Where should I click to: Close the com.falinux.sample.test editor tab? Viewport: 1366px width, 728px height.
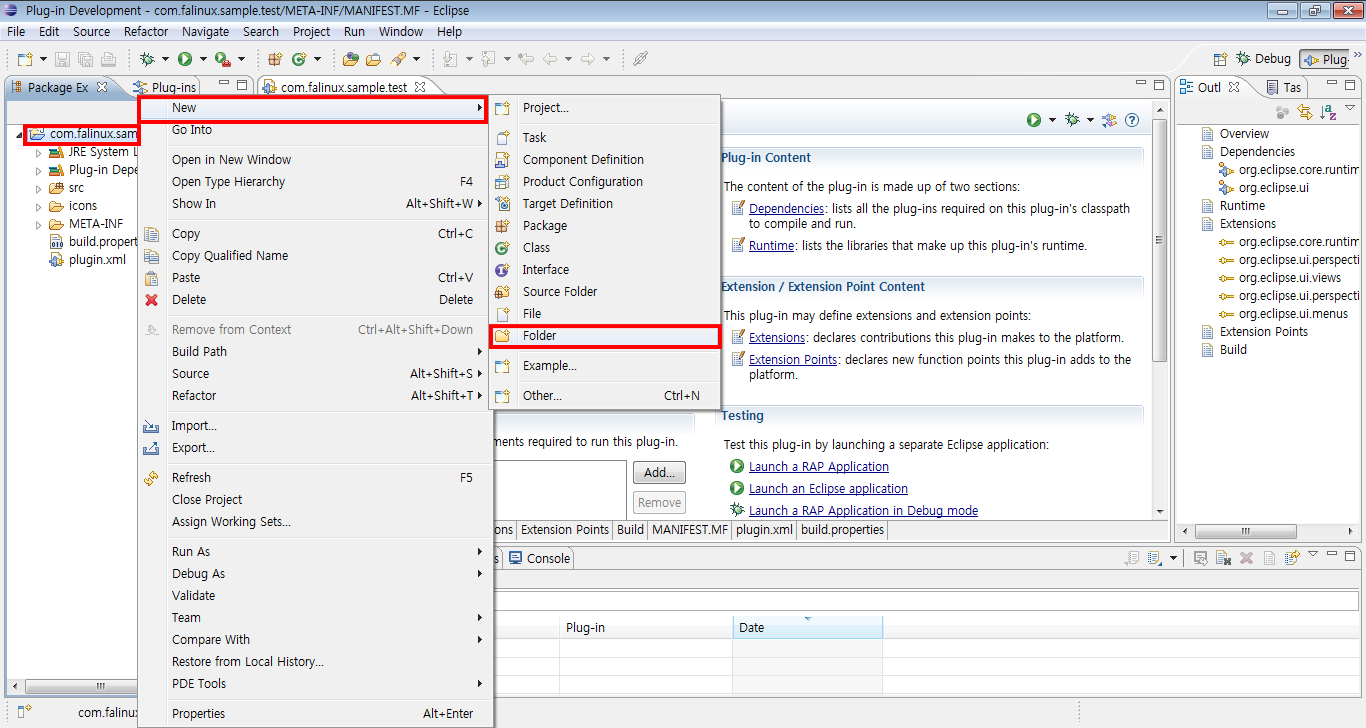420,87
